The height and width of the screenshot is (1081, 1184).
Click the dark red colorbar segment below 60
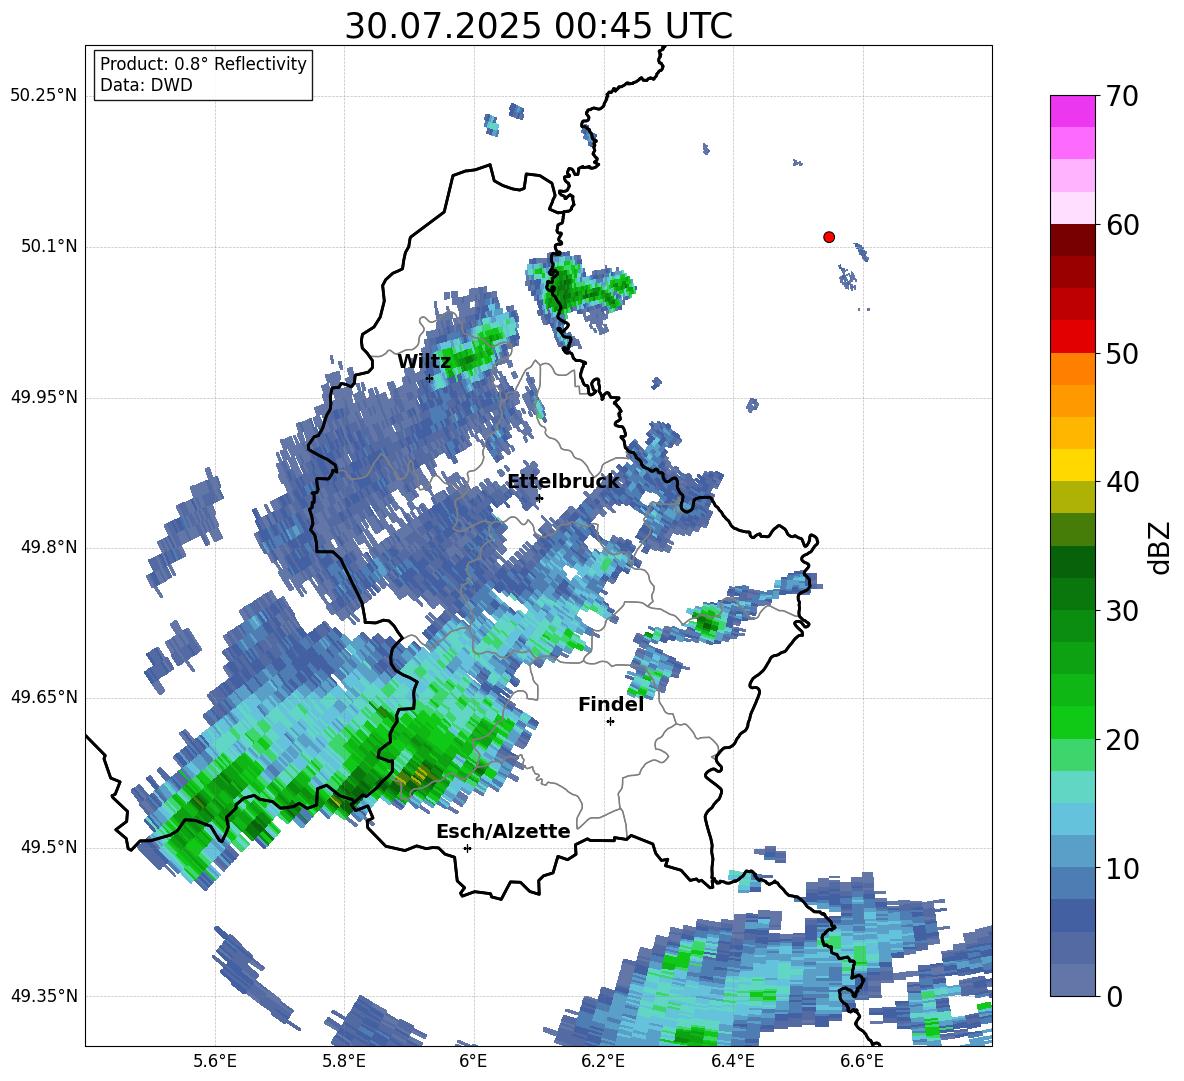[x=1072, y=240]
